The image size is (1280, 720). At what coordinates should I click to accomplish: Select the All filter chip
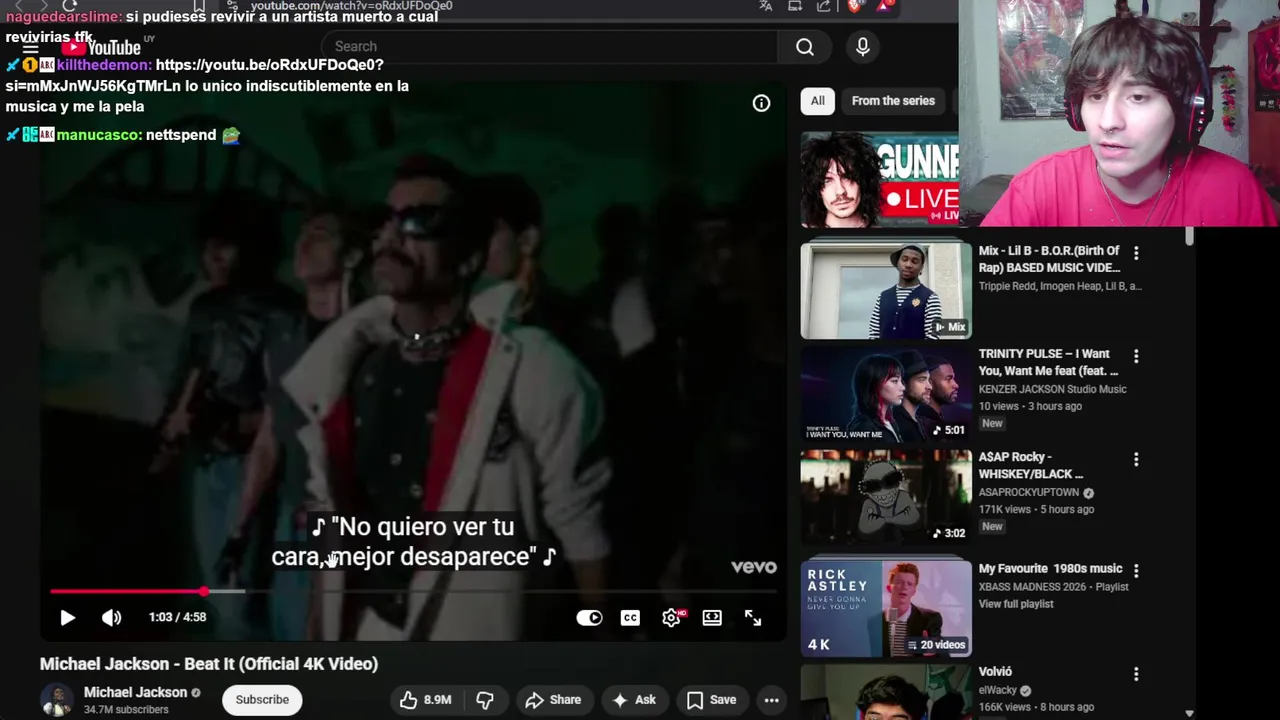817,101
